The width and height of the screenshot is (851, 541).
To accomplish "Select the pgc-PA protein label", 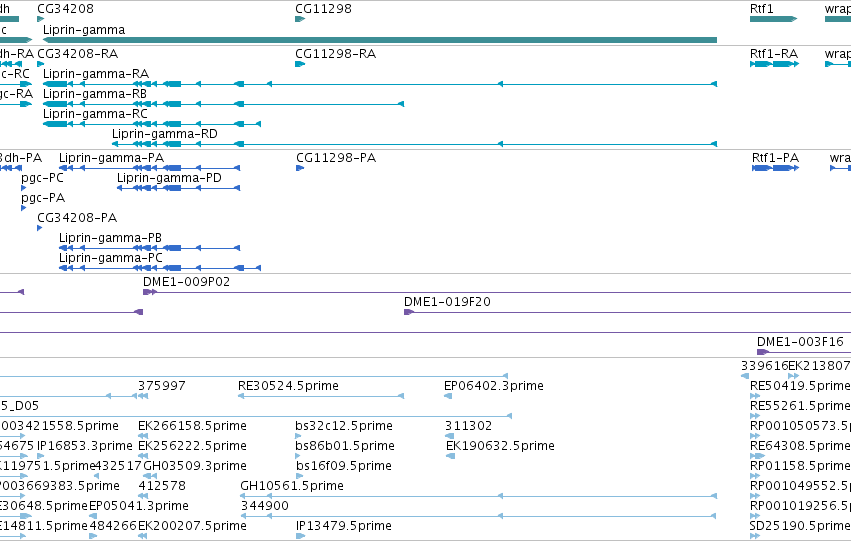I will (x=43, y=198).
